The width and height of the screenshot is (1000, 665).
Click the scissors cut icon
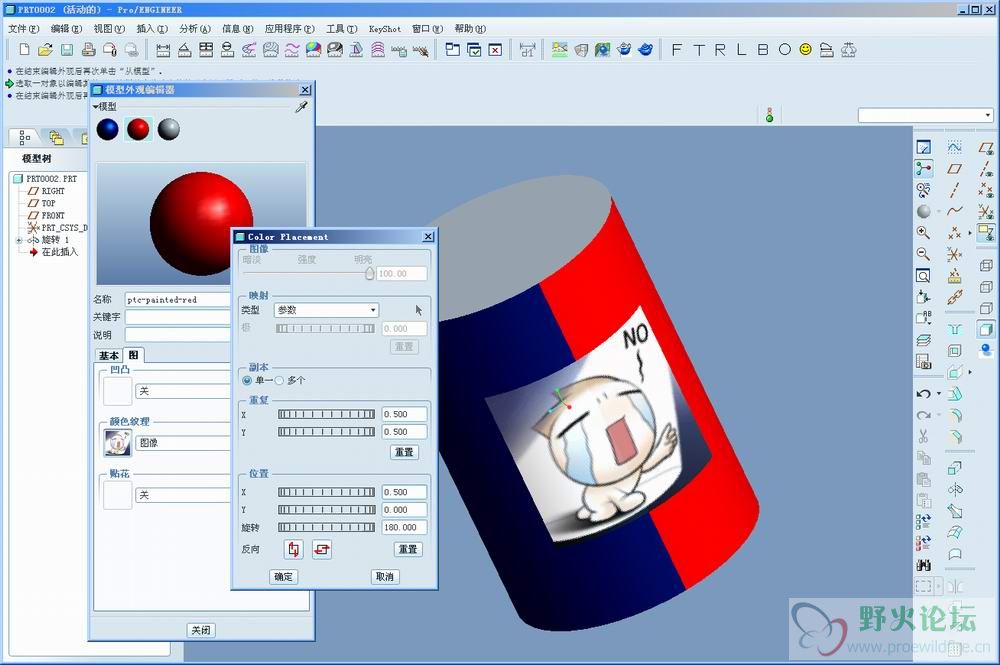(923, 437)
